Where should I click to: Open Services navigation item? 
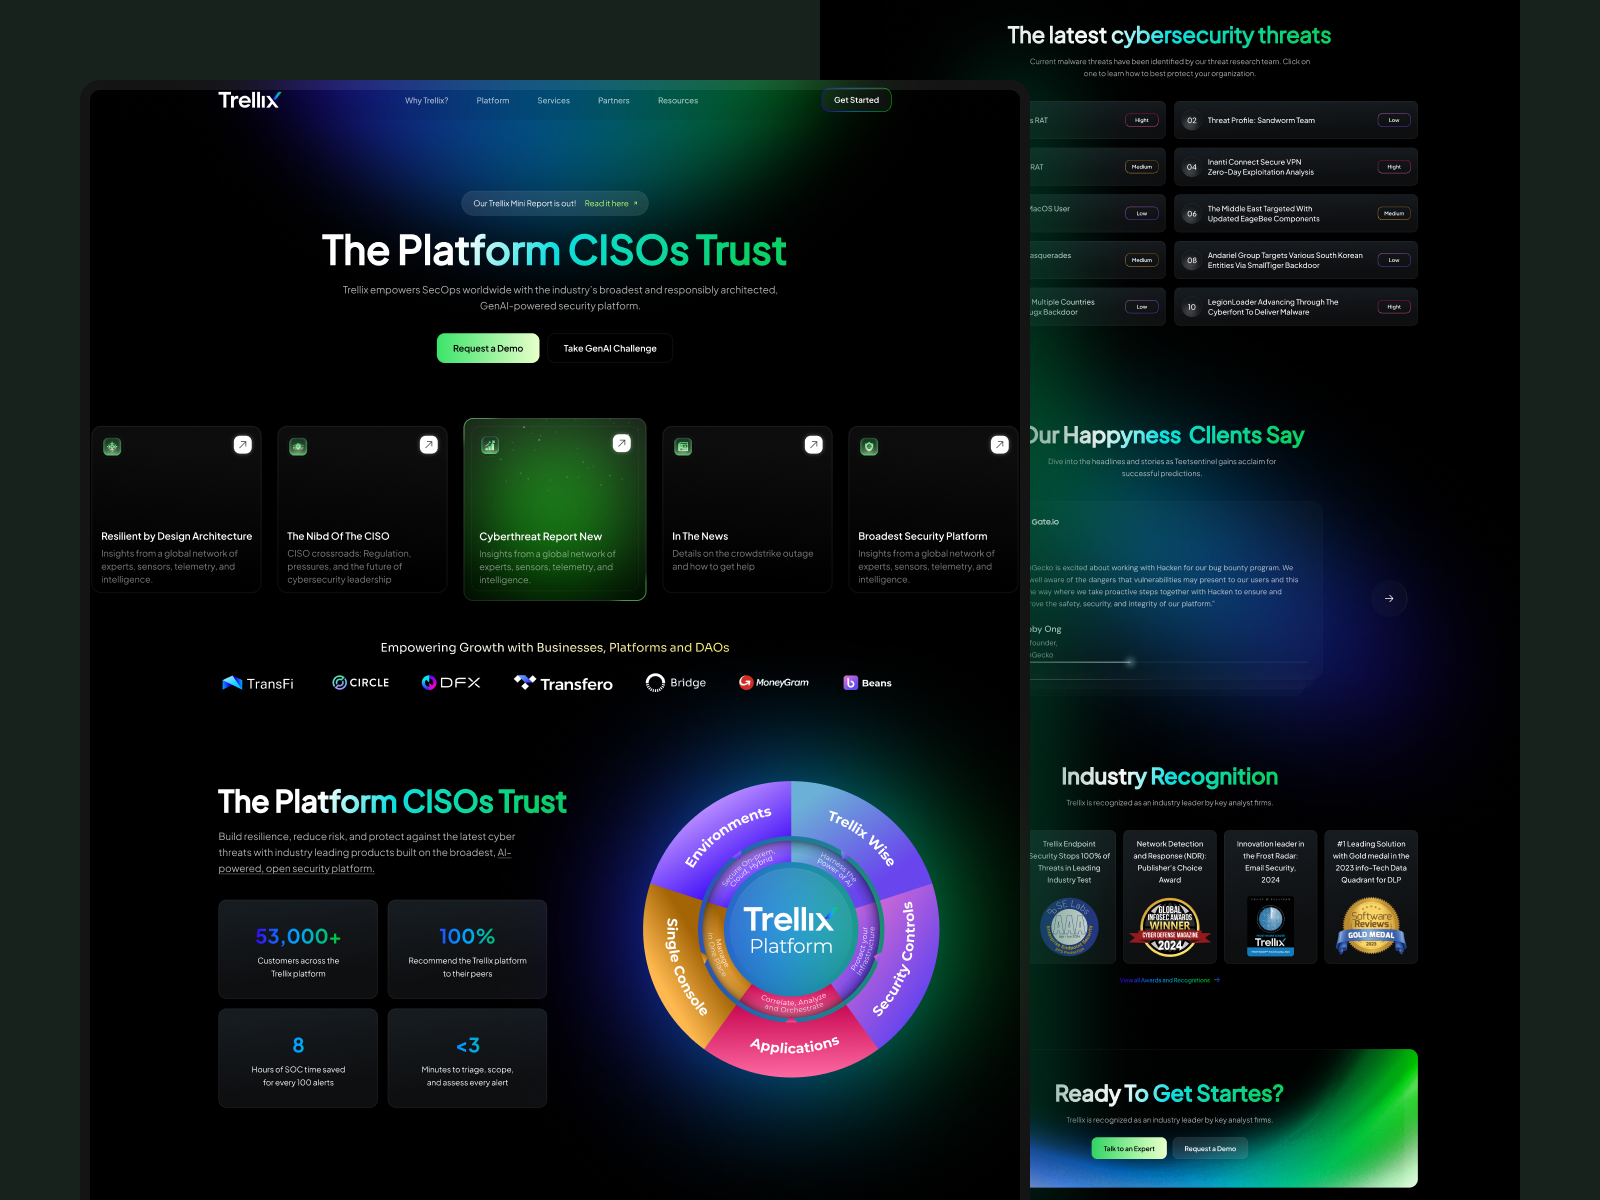tap(553, 101)
